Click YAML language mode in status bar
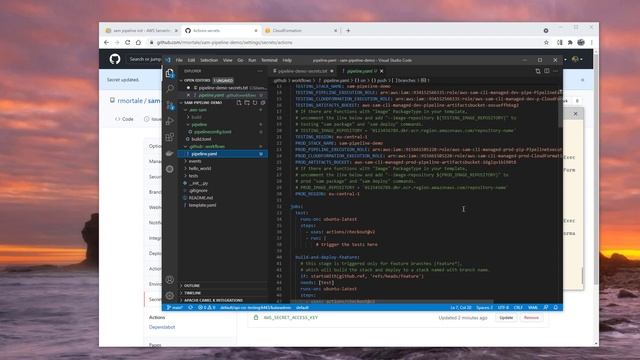 click(x=533, y=307)
